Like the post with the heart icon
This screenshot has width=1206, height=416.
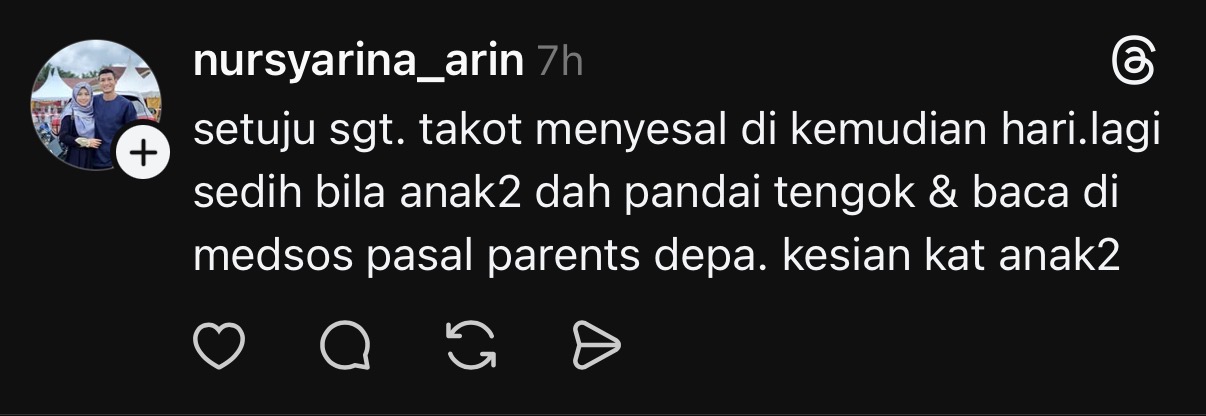[218, 346]
